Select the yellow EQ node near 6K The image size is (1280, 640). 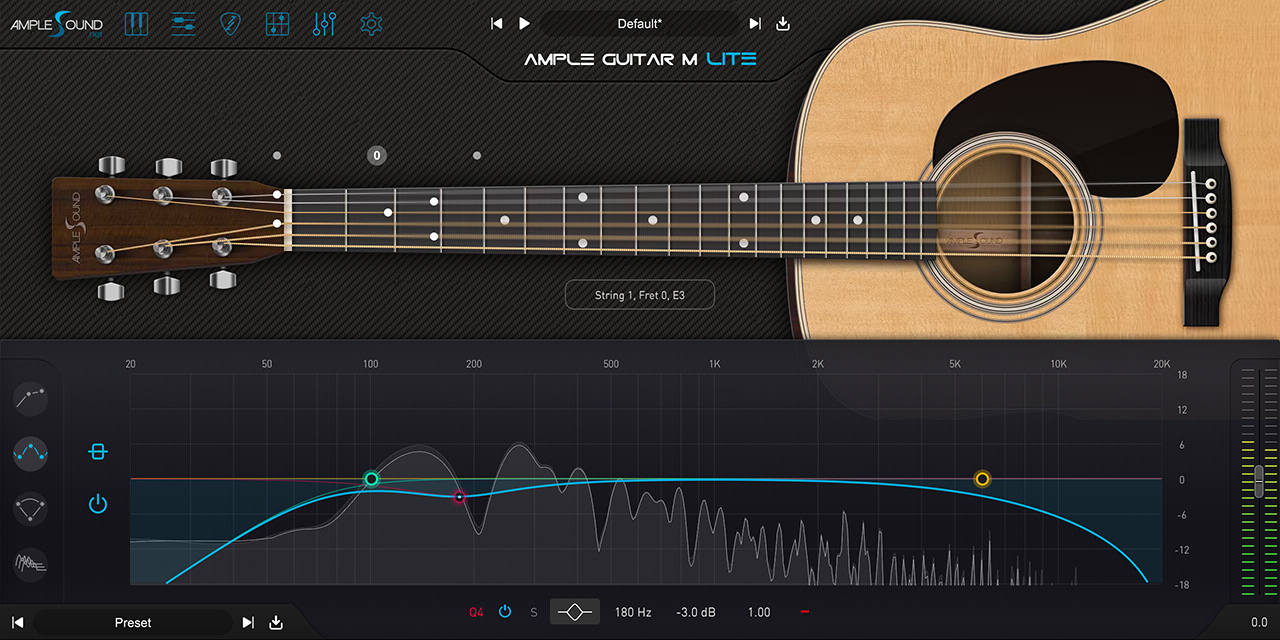coord(982,479)
